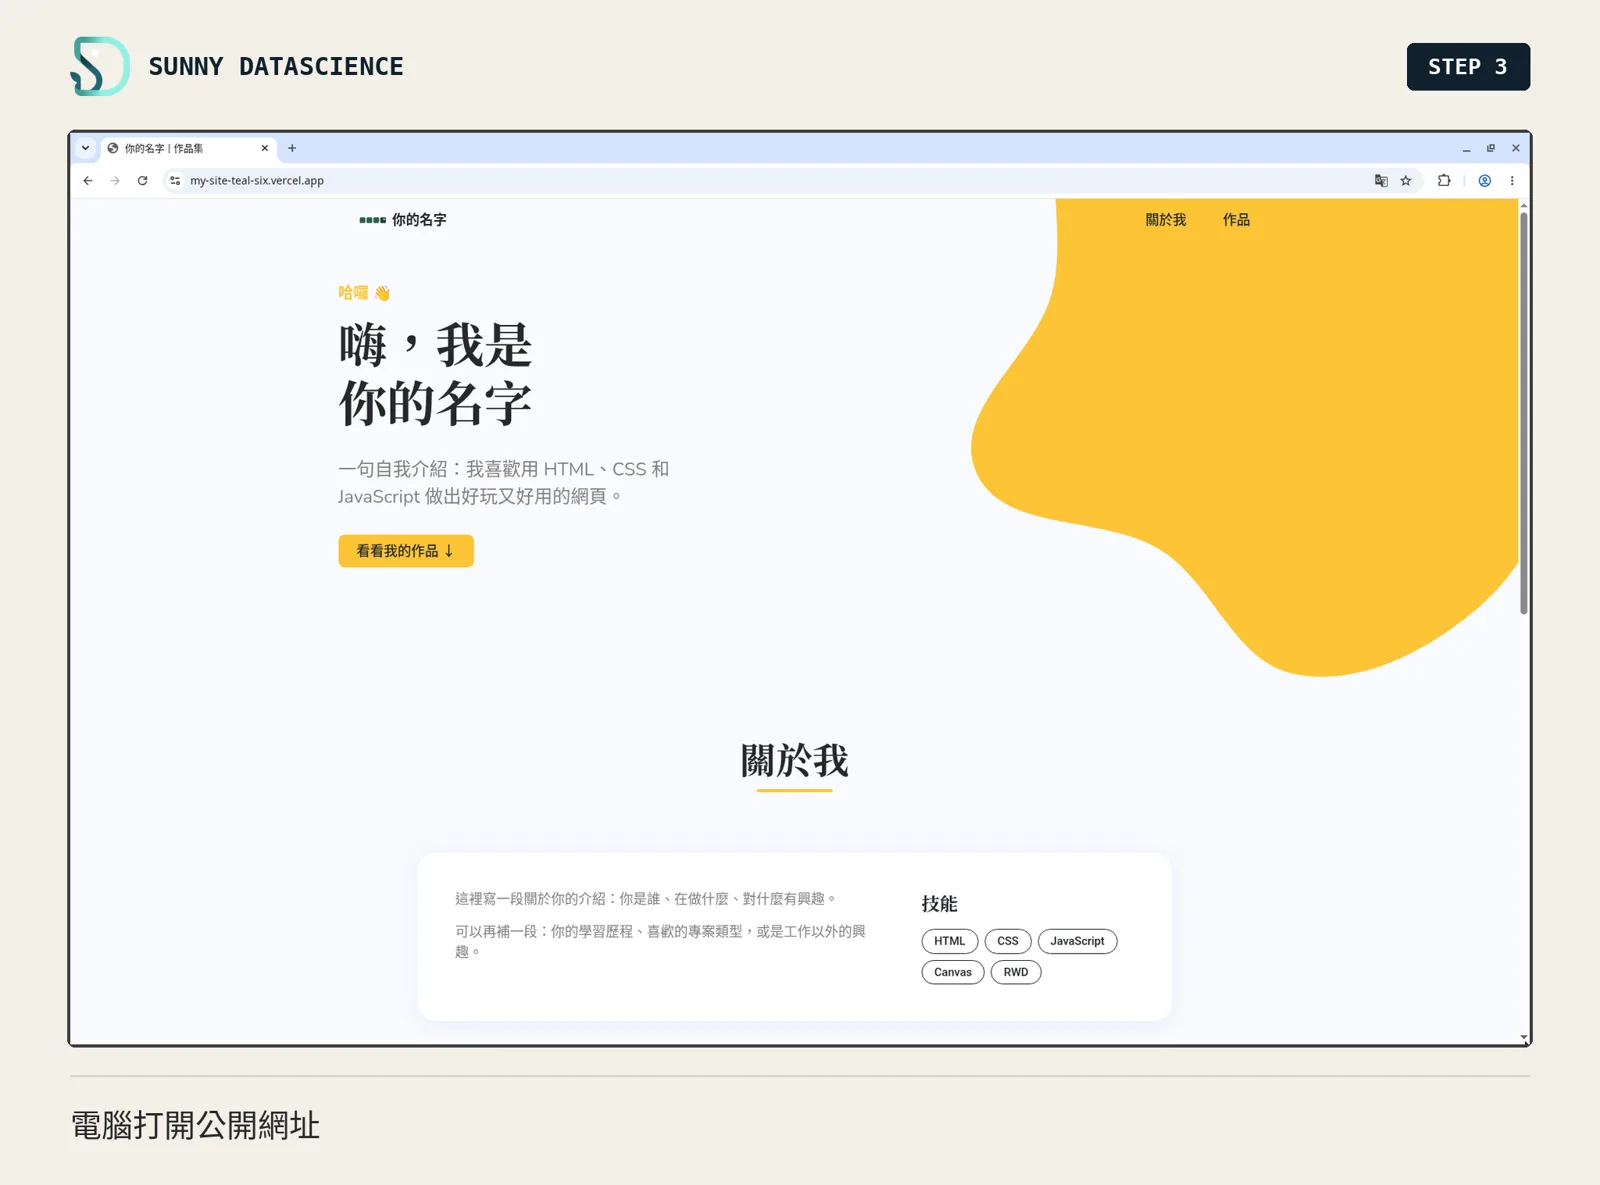Viewport: 1600px width, 1185px height.
Task: Open the browser profile icon
Action: 1485,181
